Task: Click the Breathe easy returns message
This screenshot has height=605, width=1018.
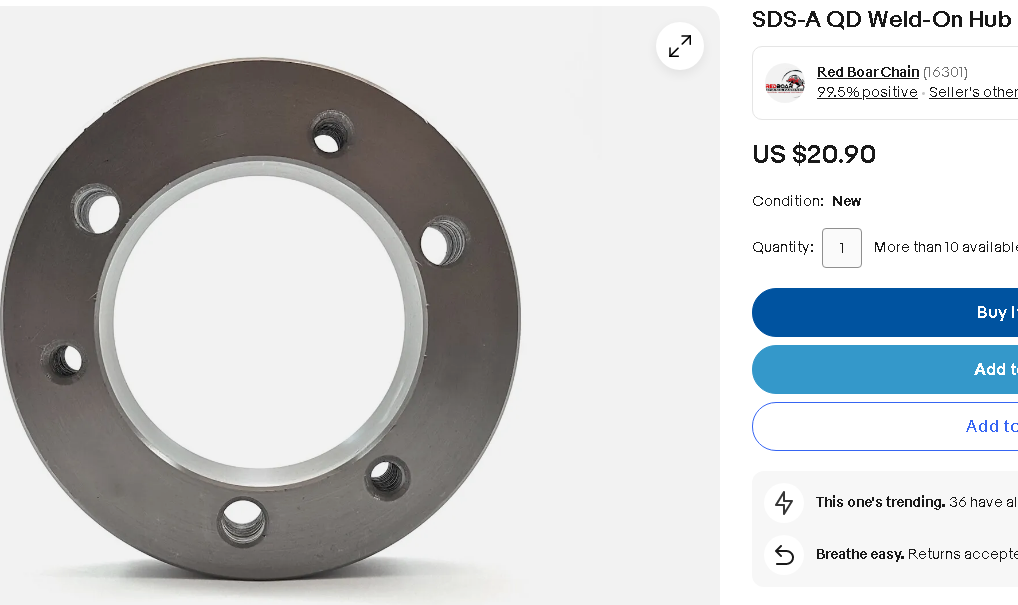Action: 917,554
